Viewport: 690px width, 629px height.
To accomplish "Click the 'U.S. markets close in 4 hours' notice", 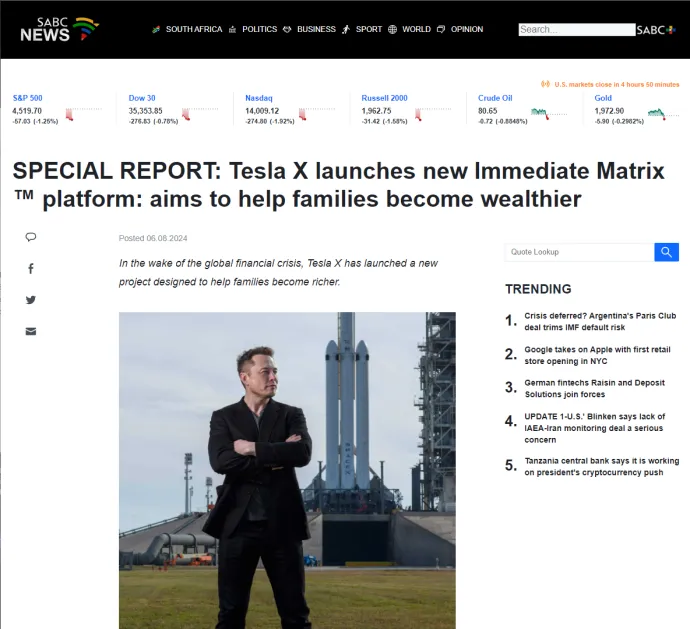I will tap(617, 85).
